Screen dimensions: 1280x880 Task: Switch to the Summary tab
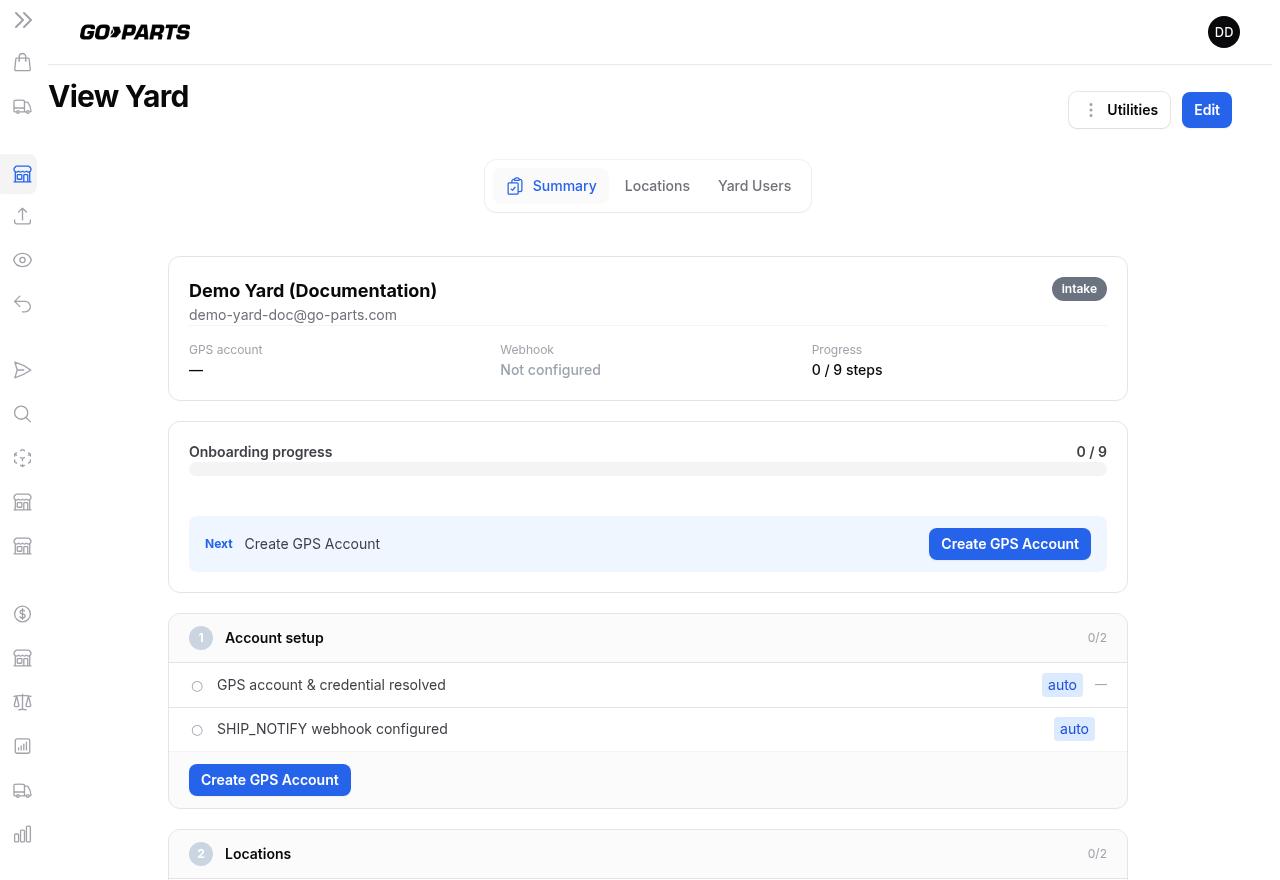[551, 186]
